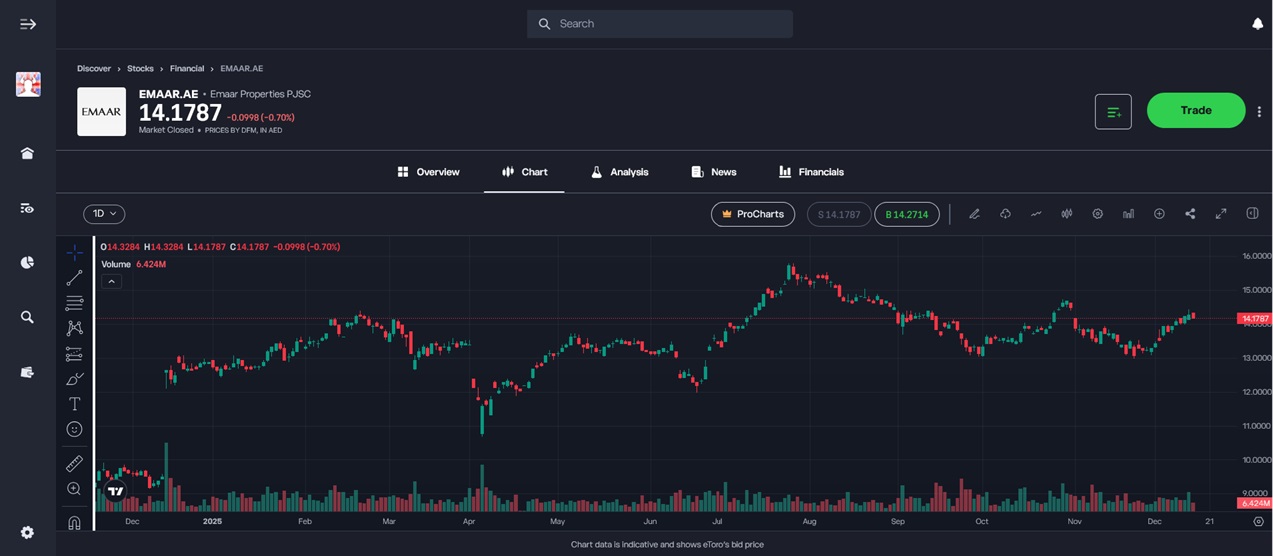Screen dimensions: 1273x556
Task: Select the Chart tab
Action: coord(524,172)
